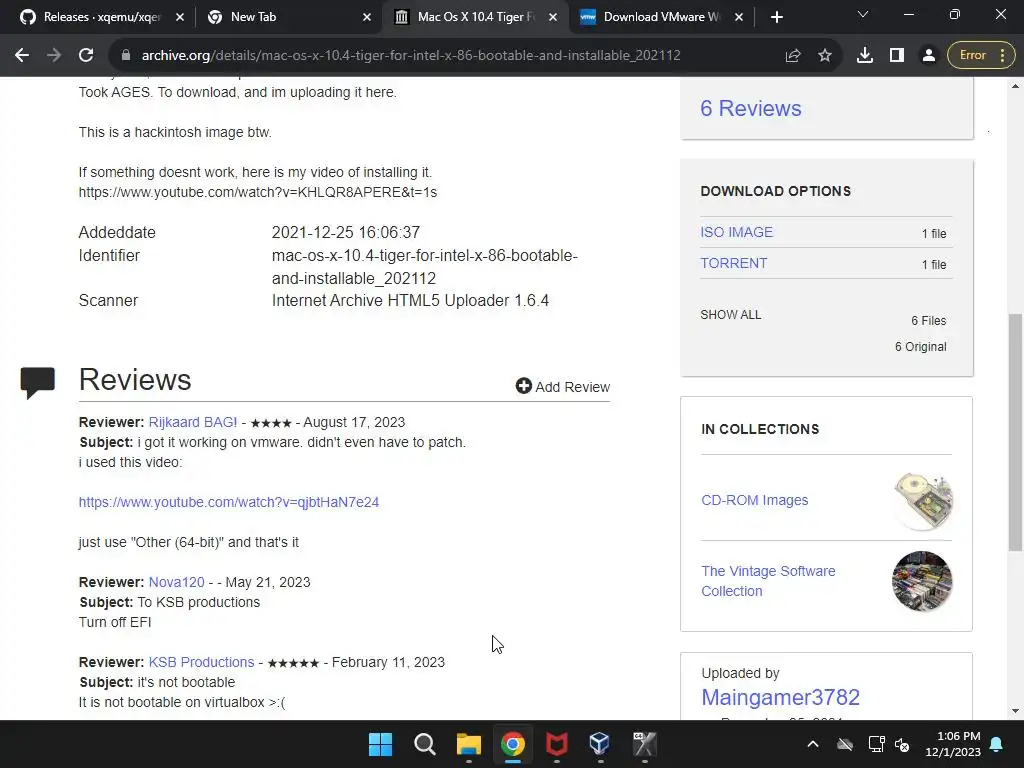1024x768 pixels.
Task: Open CD-ROM Images collection link
Action: pyautogui.click(x=754, y=500)
